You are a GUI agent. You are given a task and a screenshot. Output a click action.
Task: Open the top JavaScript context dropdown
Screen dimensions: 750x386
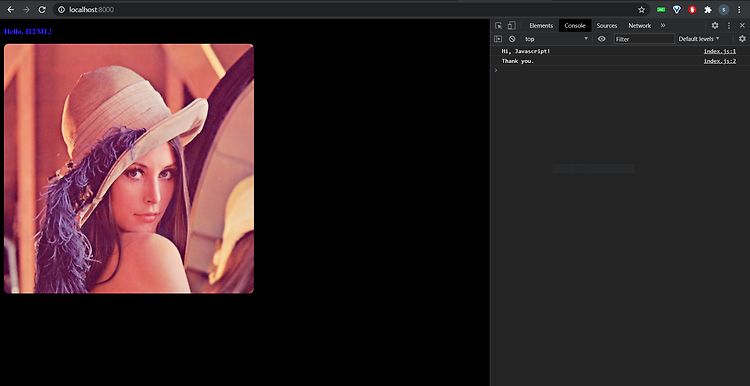556,39
